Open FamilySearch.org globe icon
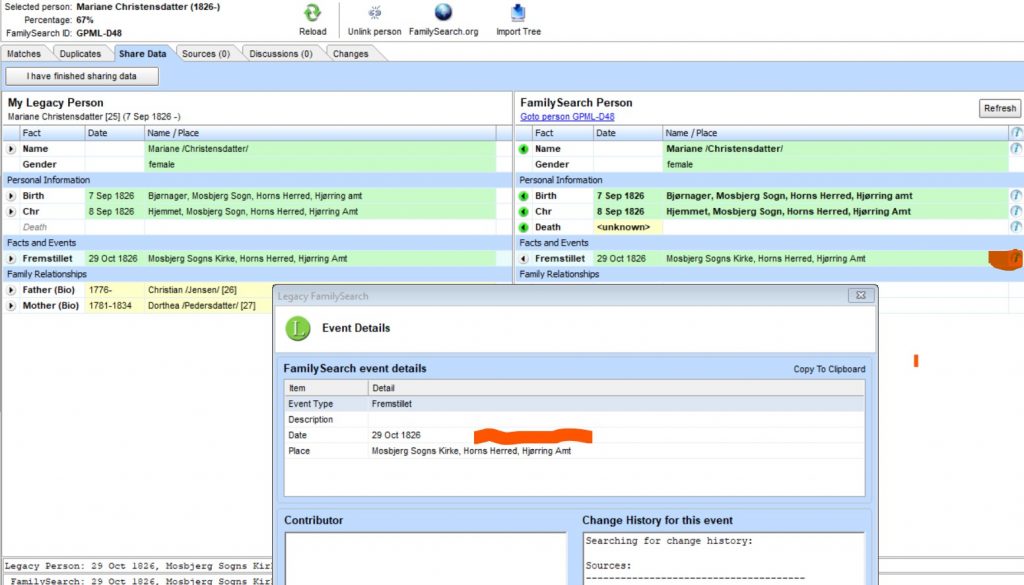 pyautogui.click(x=443, y=12)
